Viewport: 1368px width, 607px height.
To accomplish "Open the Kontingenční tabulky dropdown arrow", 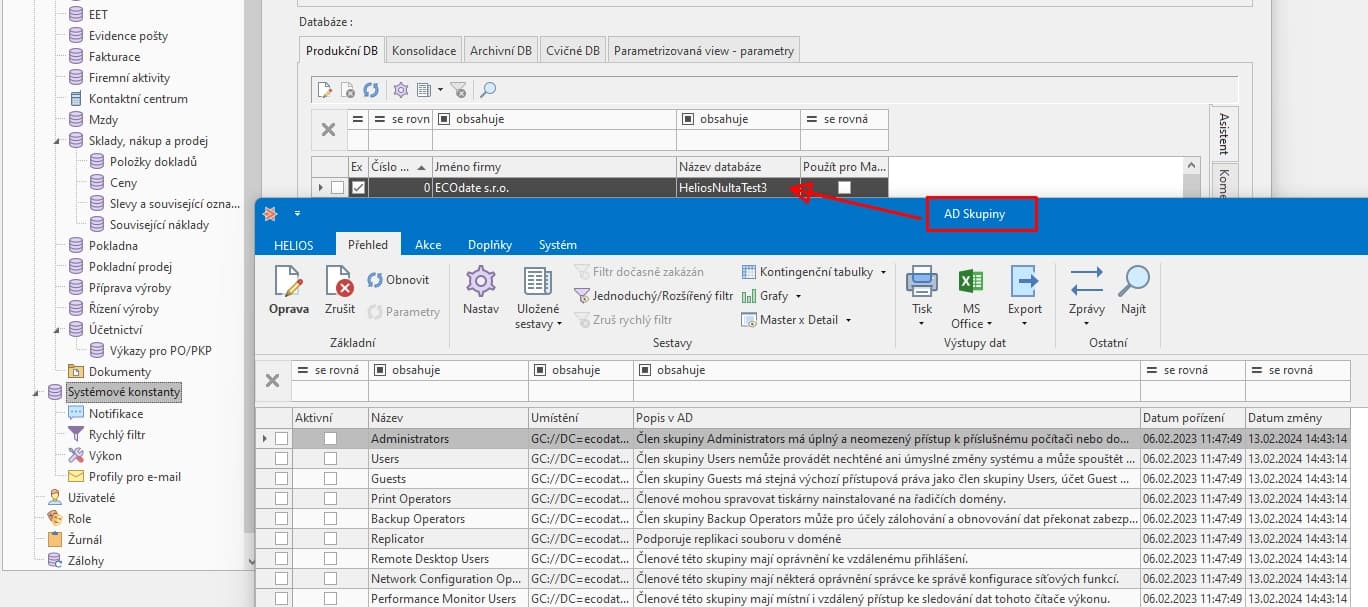I will (x=883, y=272).
